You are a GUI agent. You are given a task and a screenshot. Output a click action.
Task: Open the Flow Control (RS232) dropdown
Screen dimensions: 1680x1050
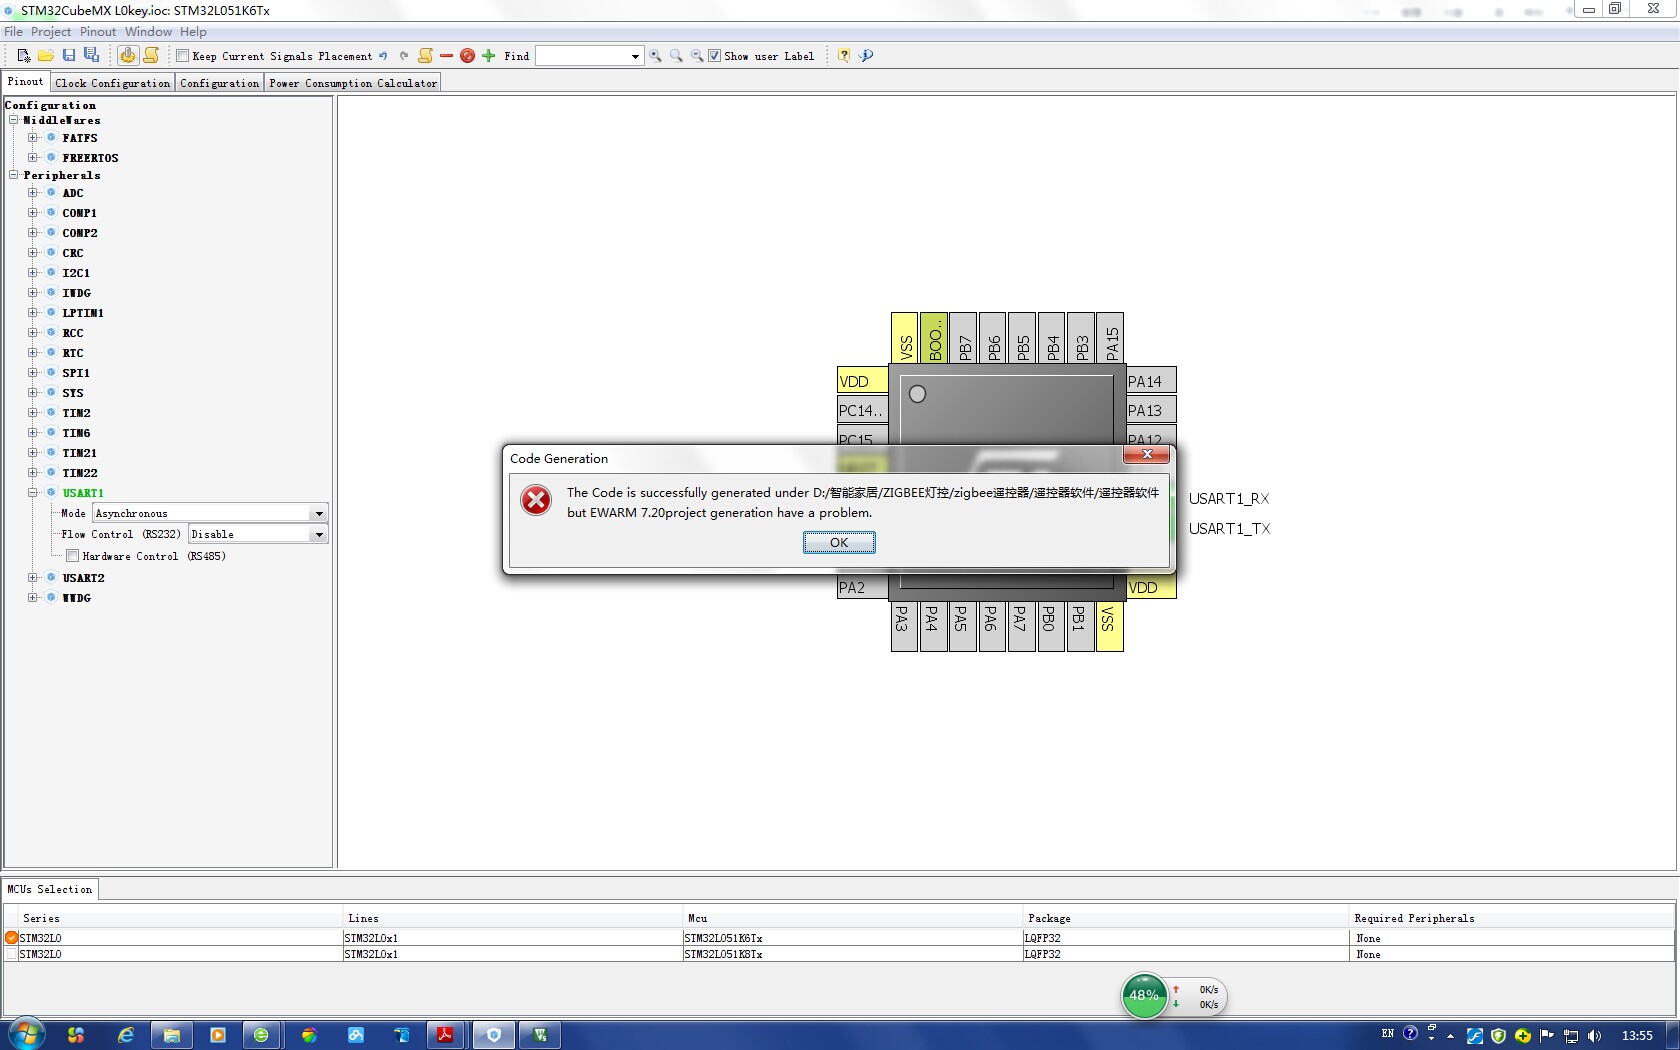(319, 535)
